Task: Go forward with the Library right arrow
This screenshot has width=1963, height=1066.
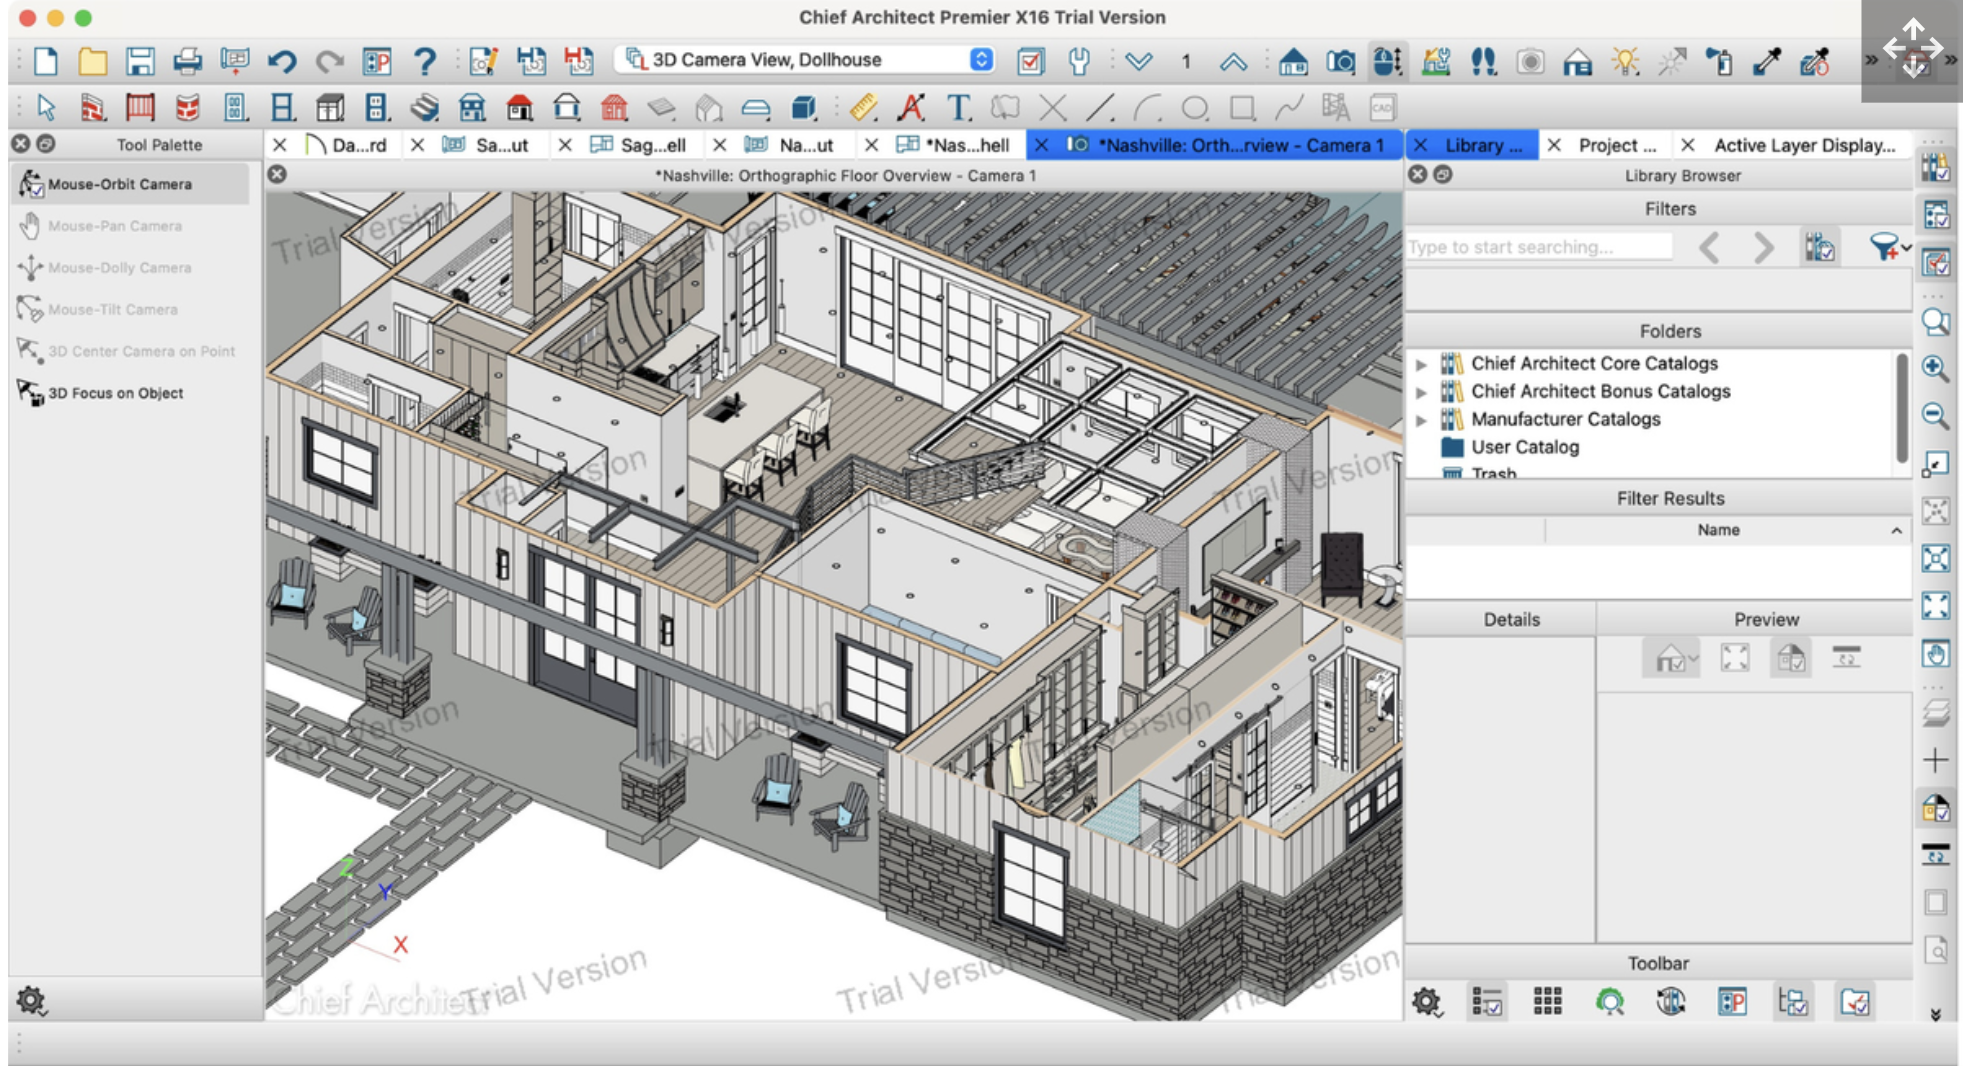Action: (x=1763, y=247)
